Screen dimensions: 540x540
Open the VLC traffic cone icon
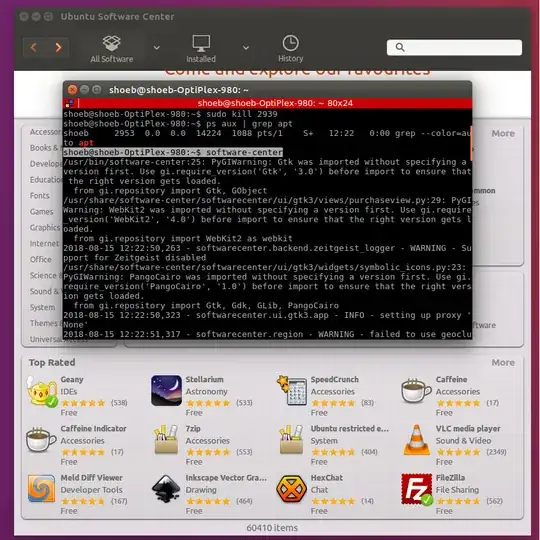416,440
